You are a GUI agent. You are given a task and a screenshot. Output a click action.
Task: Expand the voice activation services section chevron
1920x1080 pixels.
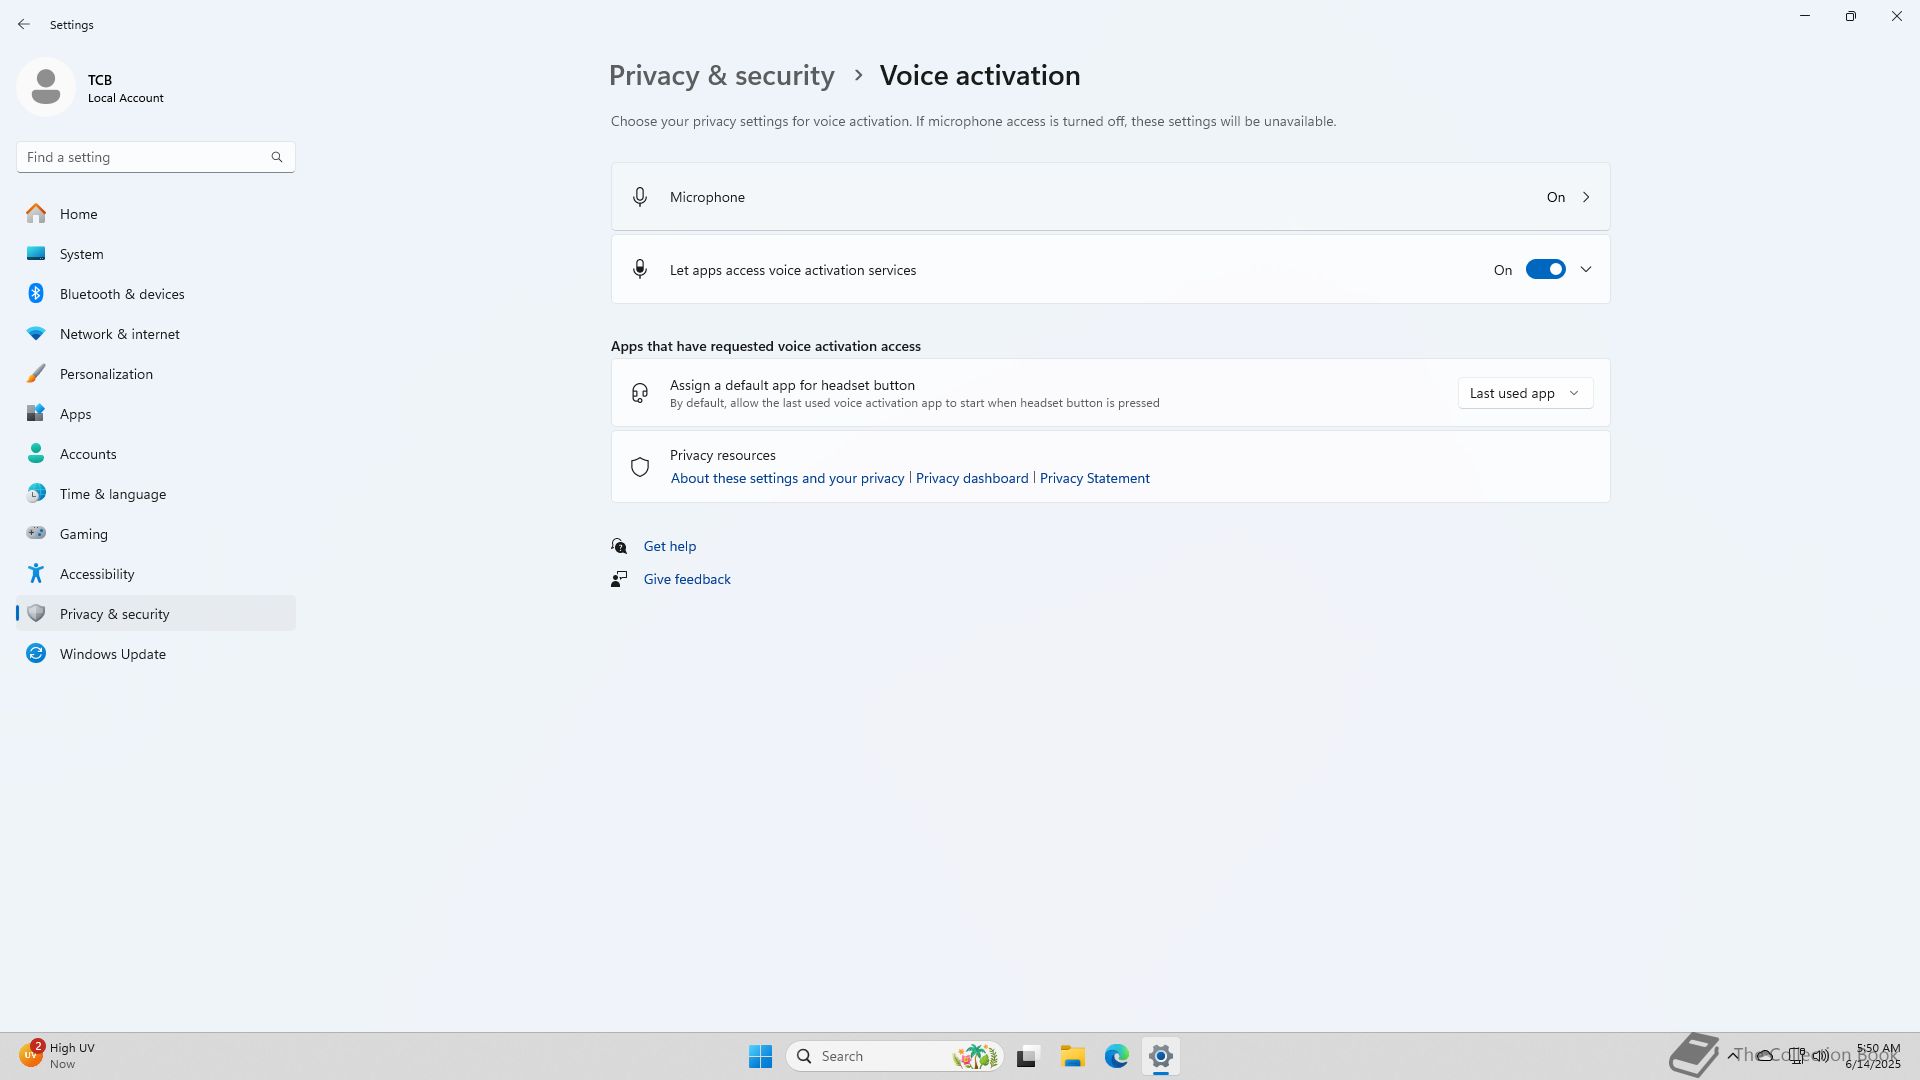(1585, 270)
